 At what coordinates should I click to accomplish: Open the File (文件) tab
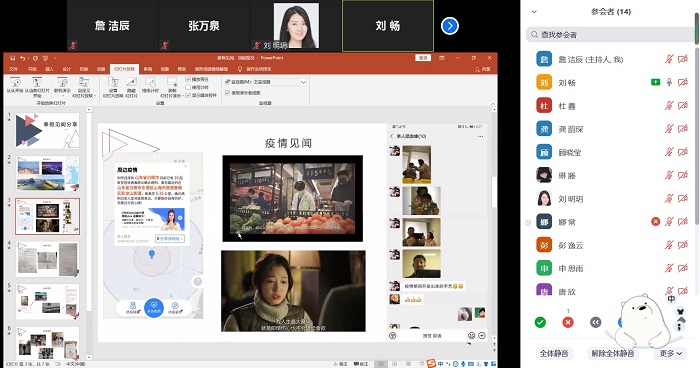(13, 69)
